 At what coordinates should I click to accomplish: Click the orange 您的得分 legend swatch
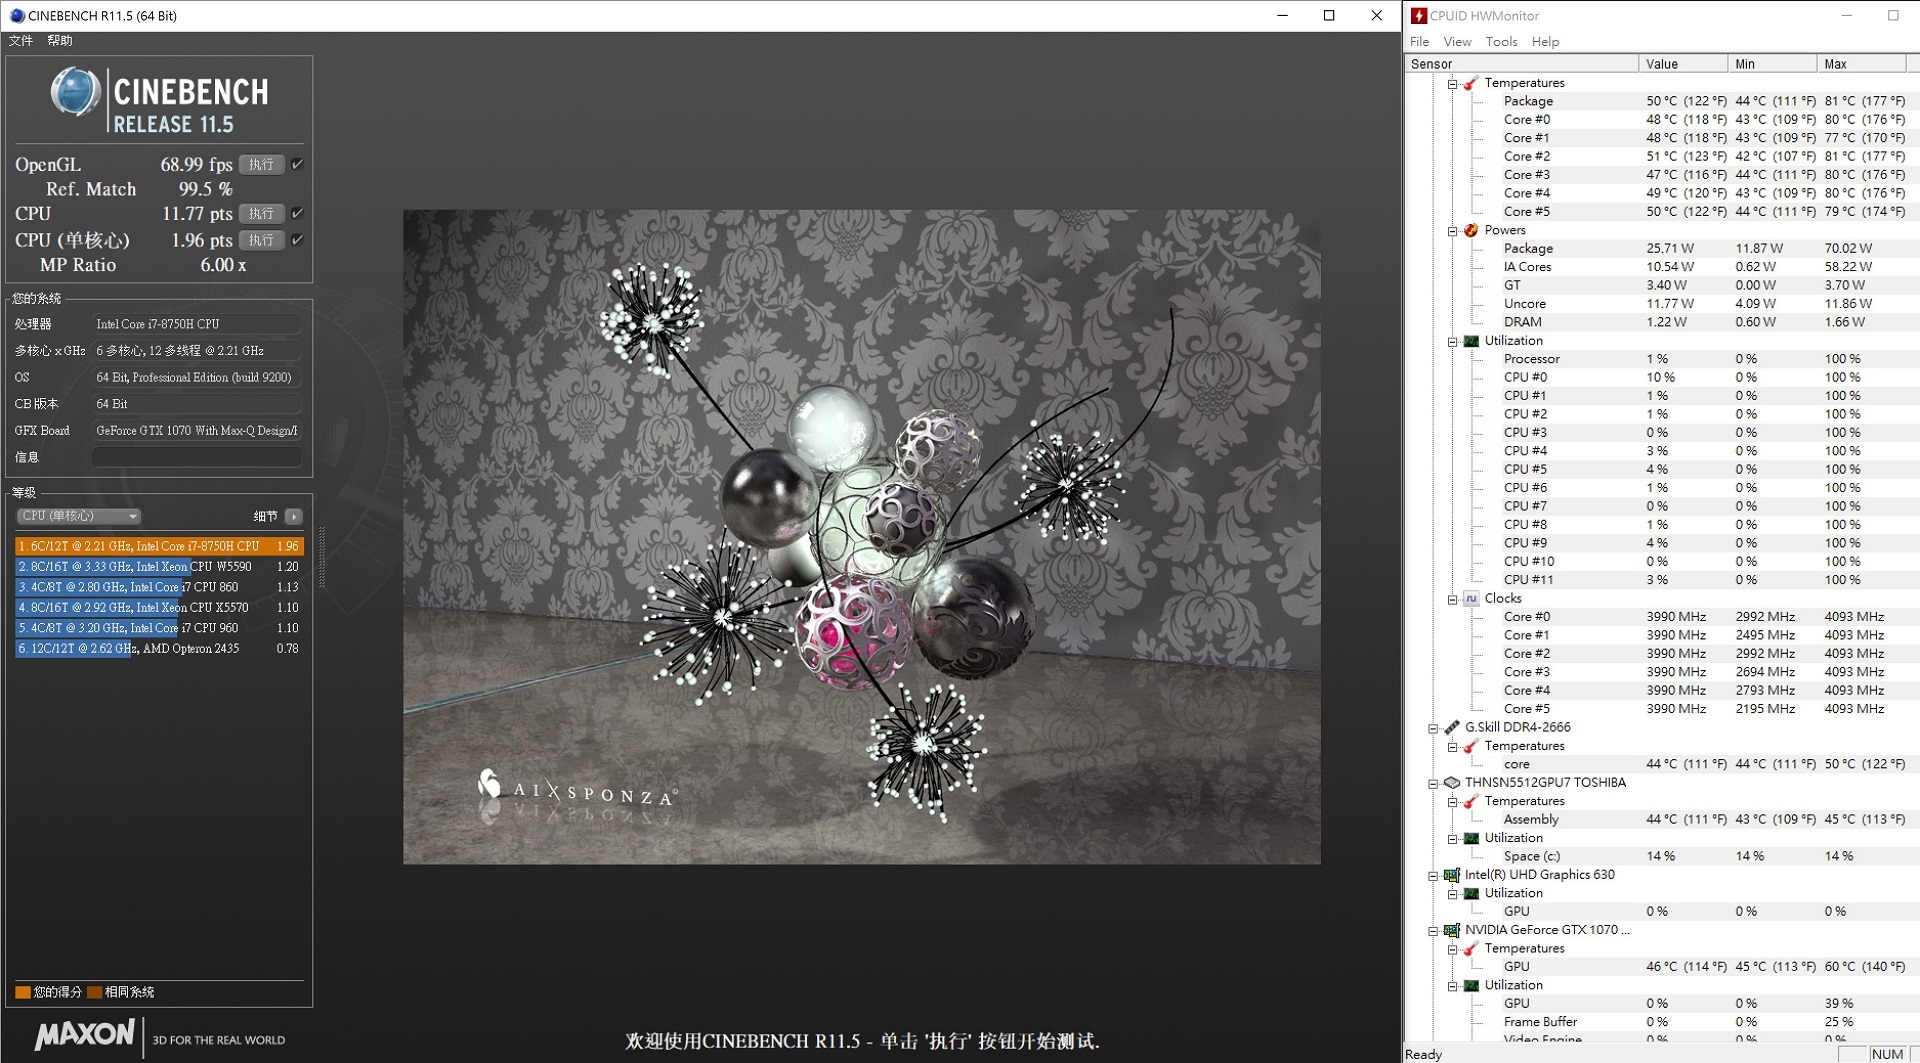23,992
